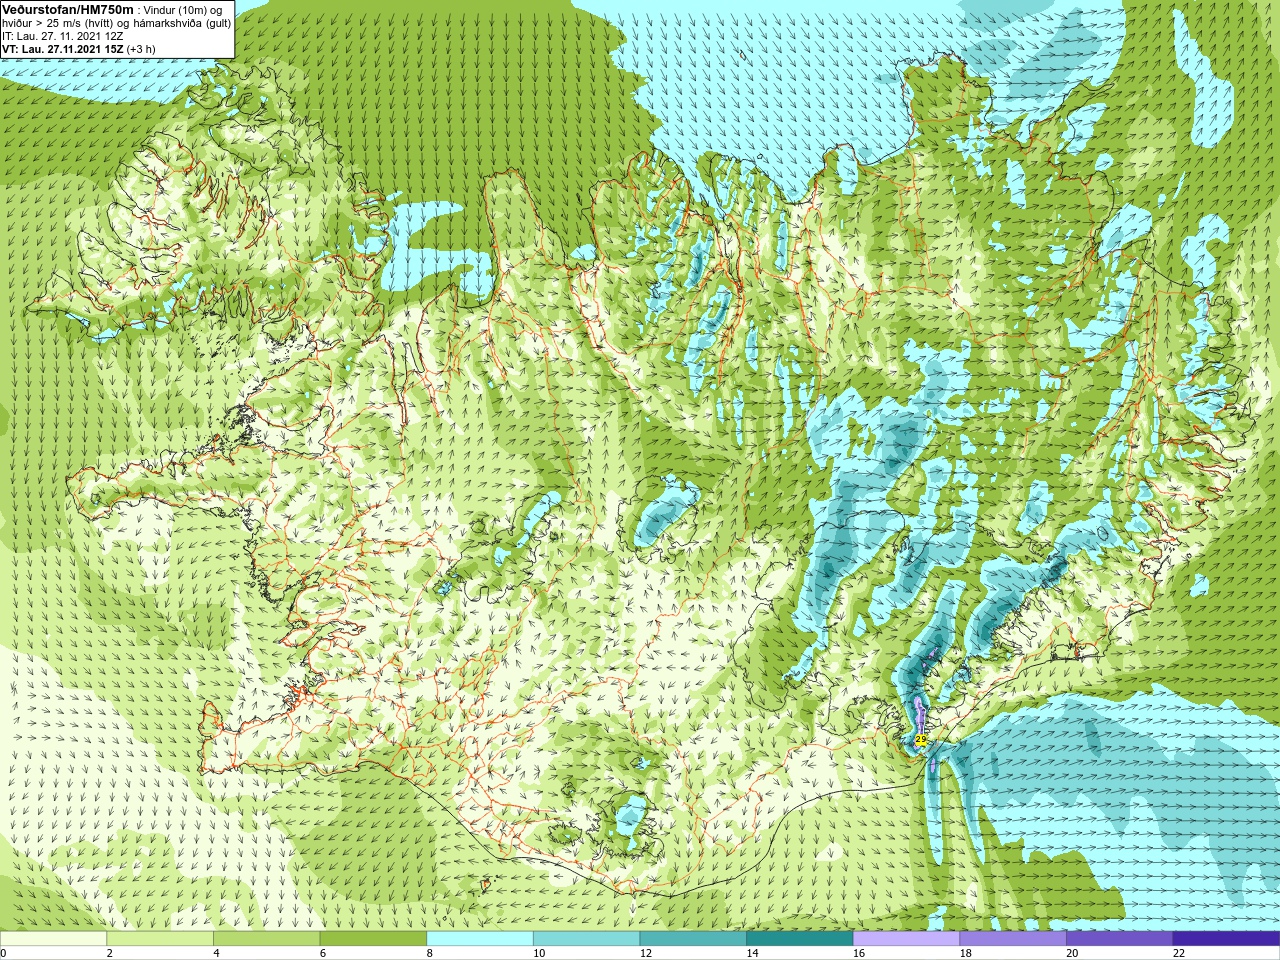
Task: Click the 'VT: Lau. 27.11.2021 15Z (+3 h)' line
Action: click(78, 49)
